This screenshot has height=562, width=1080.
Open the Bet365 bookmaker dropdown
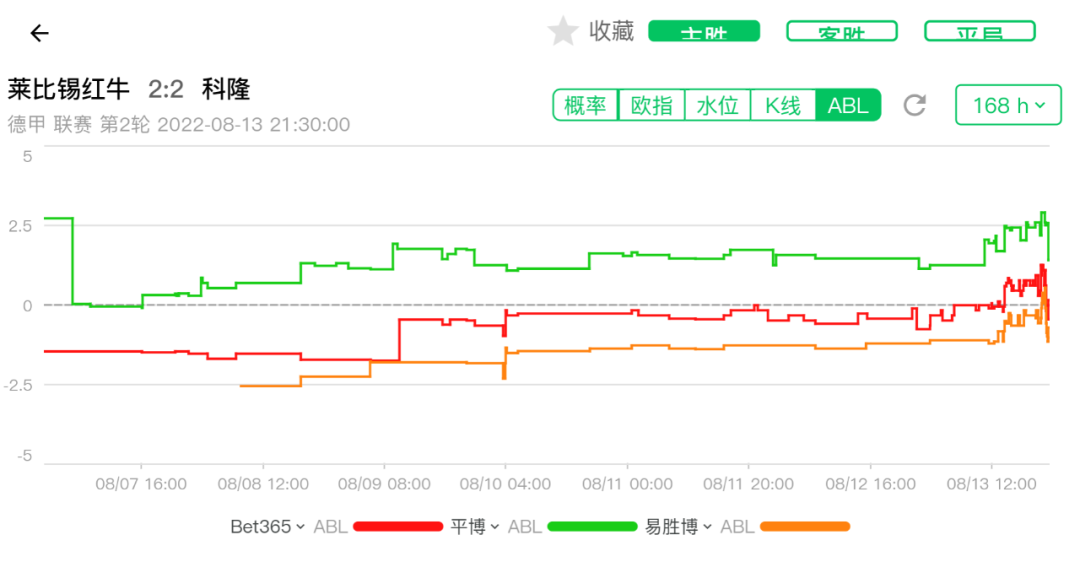tap(267, 526)
